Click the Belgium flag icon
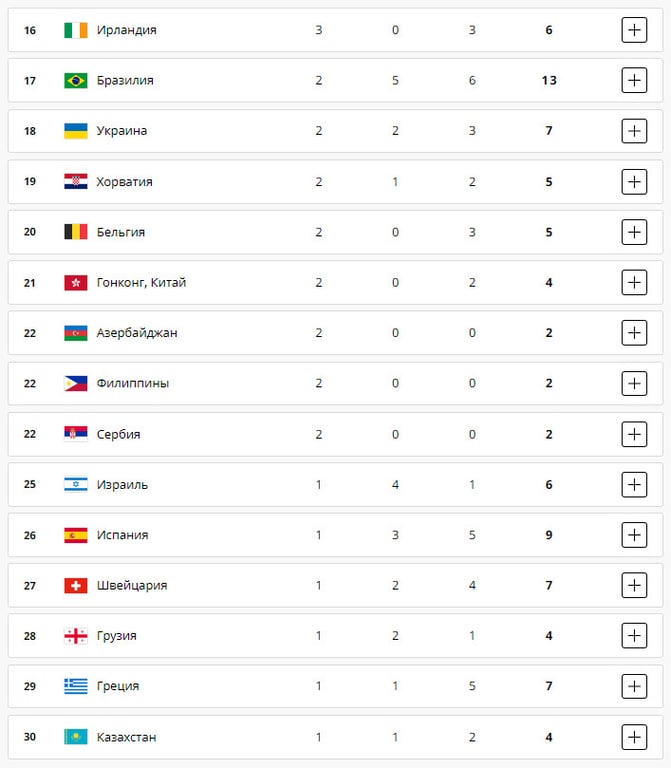 (75, 232)
